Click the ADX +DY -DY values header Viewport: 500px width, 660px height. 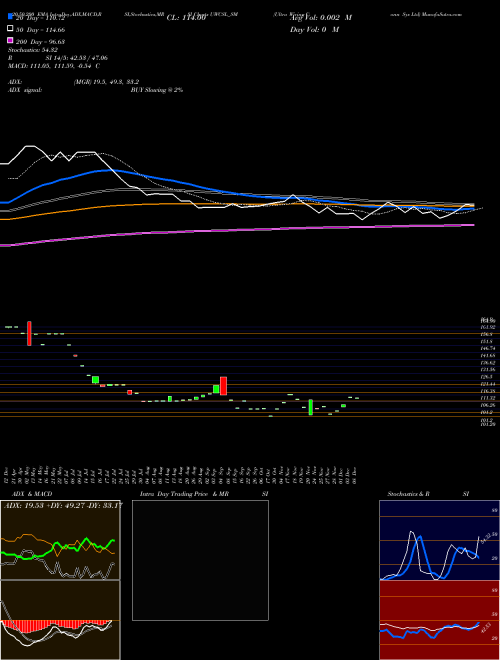(x=62, y=505)
